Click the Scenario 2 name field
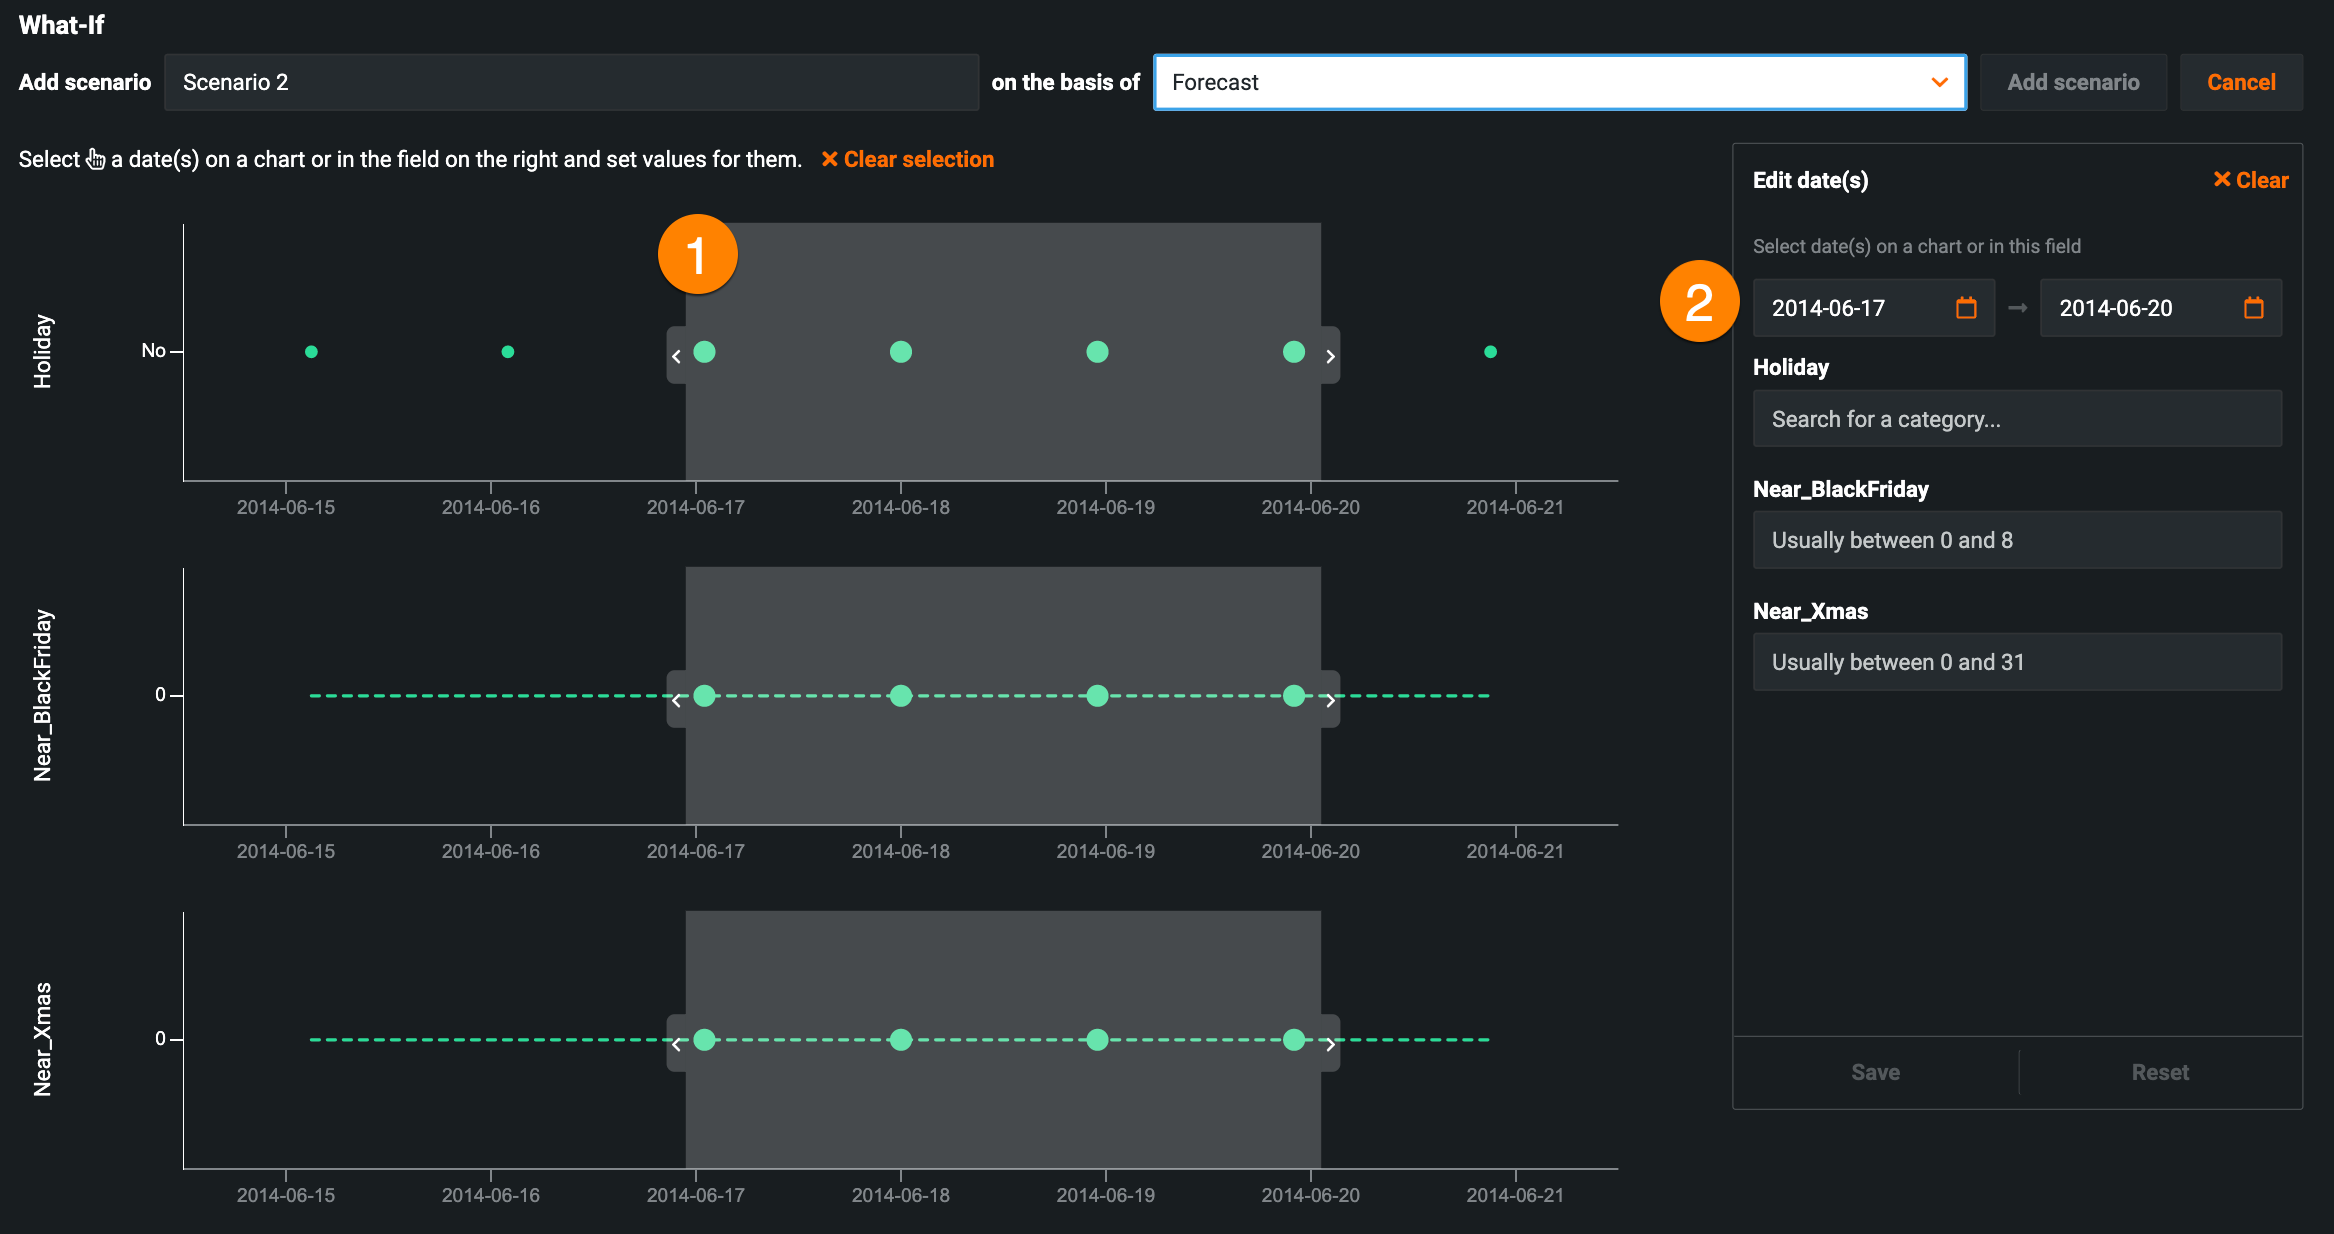Image resolution: width=2334 pixels, height=1234 pixels. tap(570, 82)
